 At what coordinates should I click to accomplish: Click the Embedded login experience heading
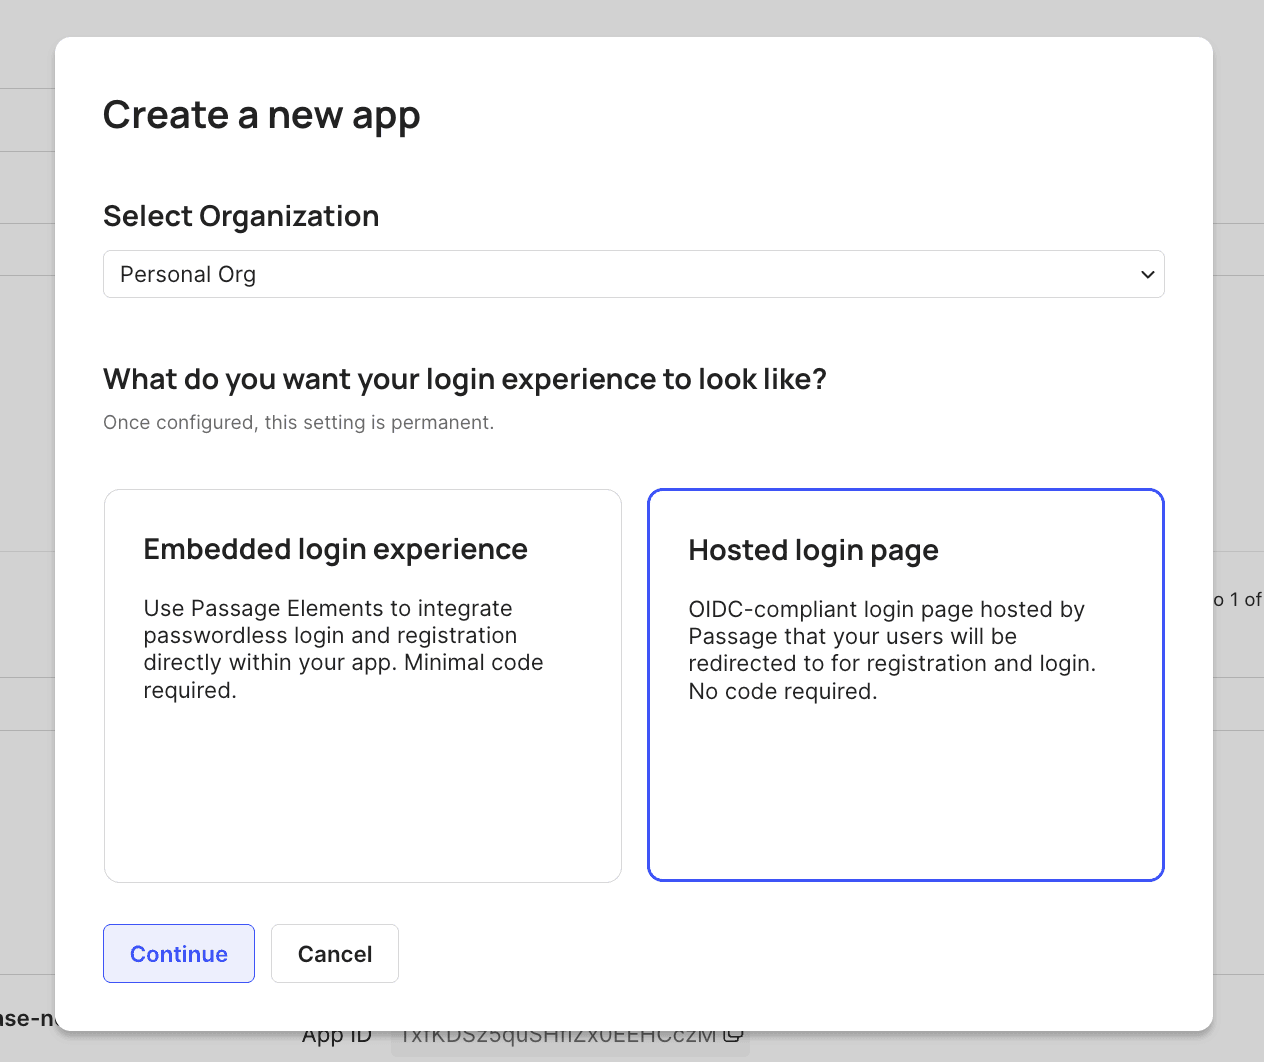[335, 548]
